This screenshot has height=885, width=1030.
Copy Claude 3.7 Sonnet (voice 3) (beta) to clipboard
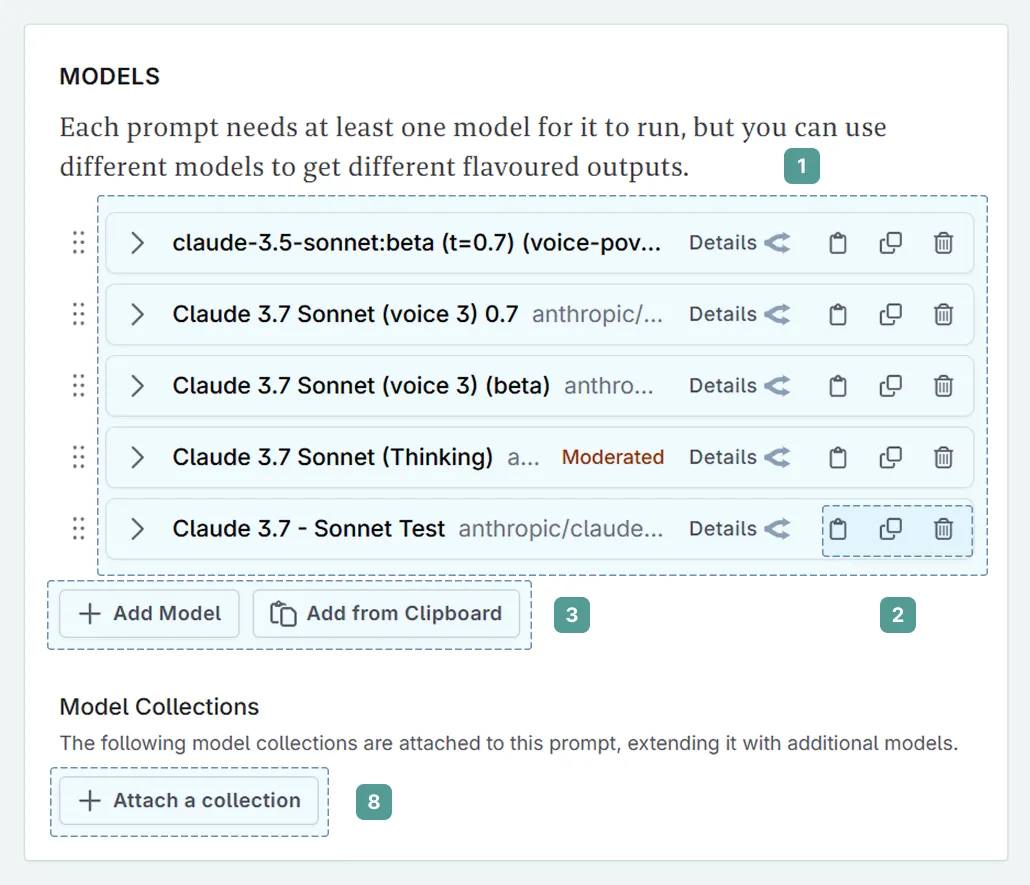tap(838, 385)
